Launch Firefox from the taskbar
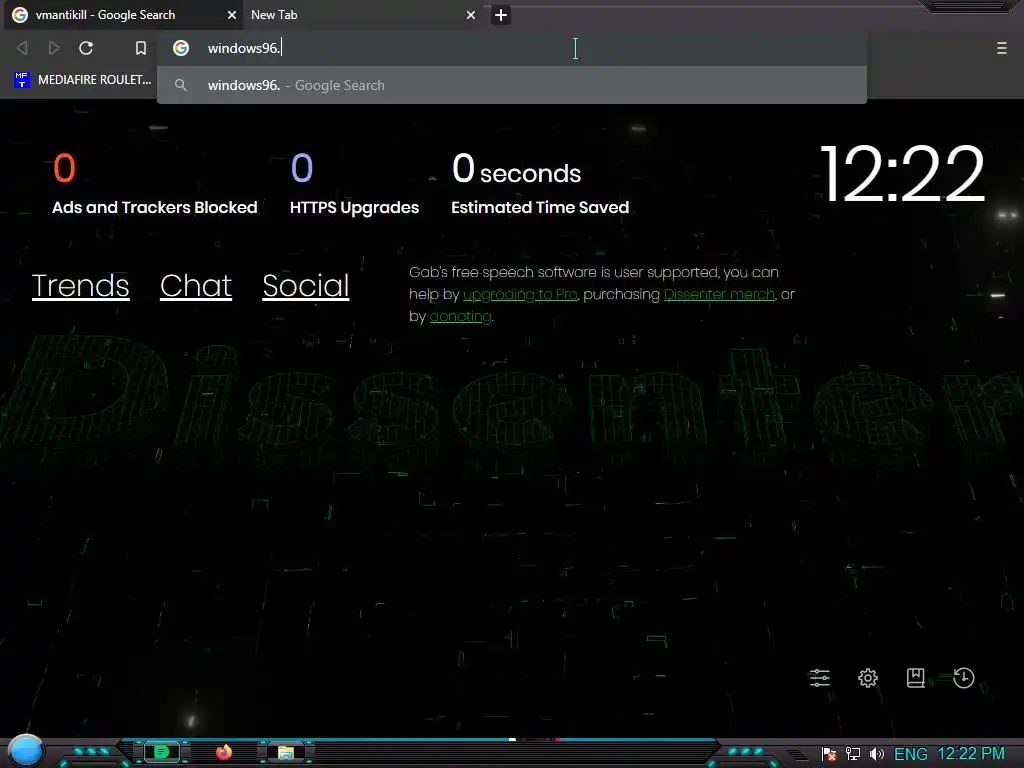This screenshot has height=768, width=1024. [x=224, y=752]
